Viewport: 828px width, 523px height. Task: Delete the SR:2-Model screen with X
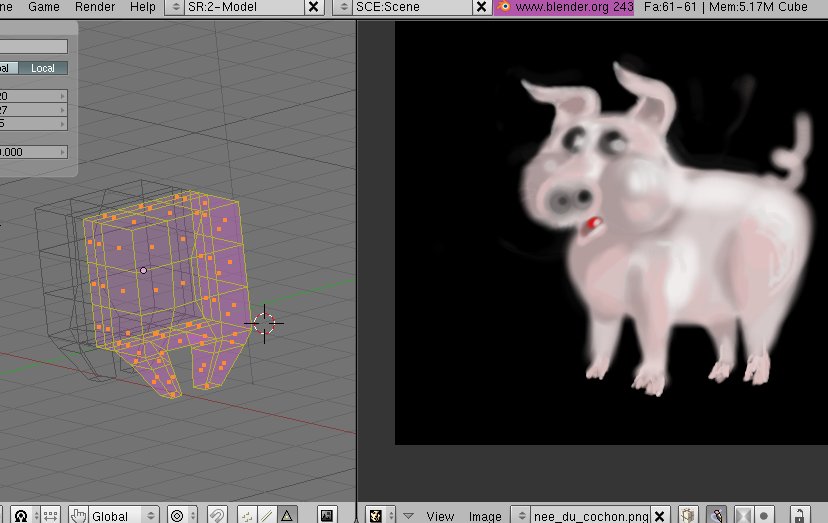313,7
